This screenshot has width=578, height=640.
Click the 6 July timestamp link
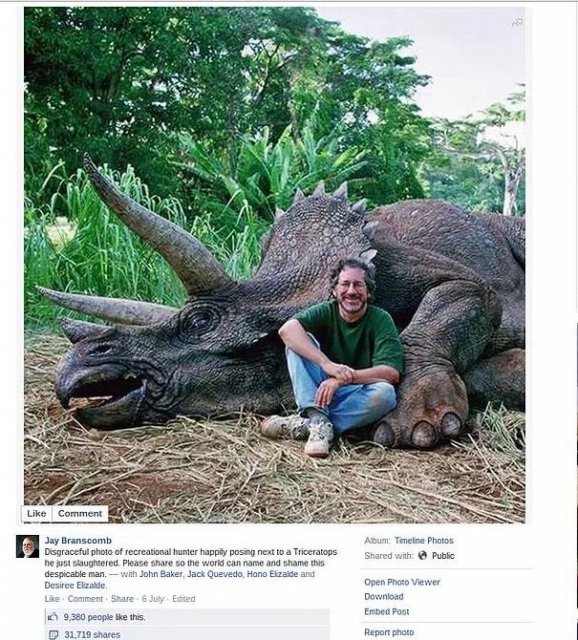tap(153, 599)
